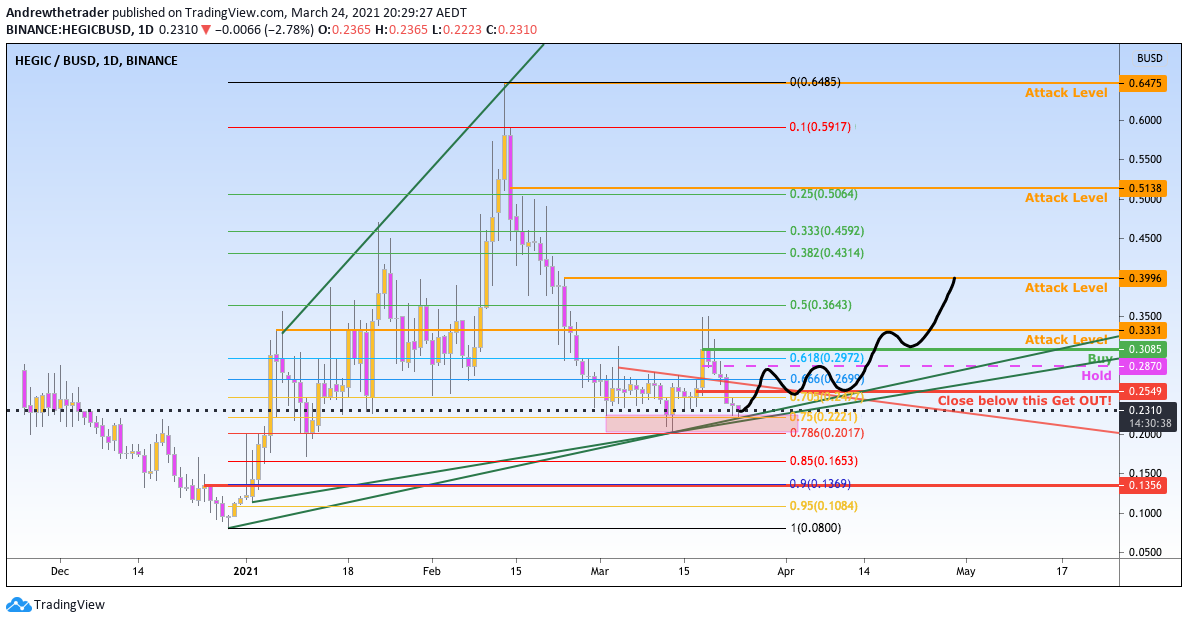Click the C:0.2310 close value in header
Viewport: 1188px width, 623px height.
pos(512,30)
